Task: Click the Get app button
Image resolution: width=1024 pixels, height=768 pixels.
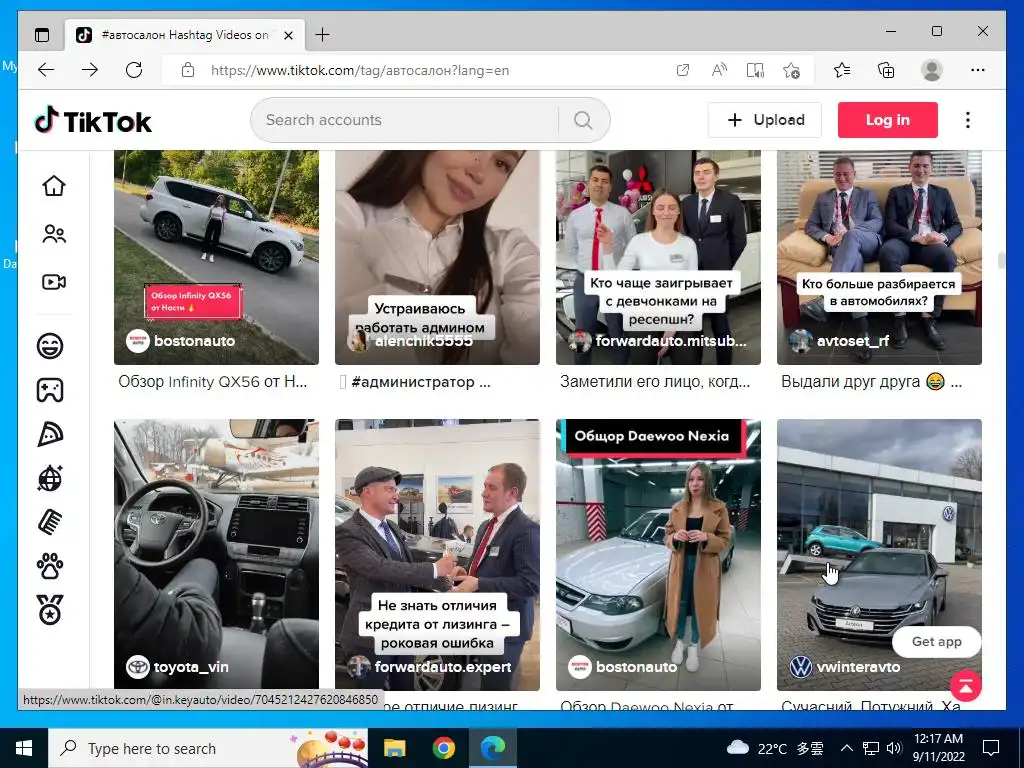Action: [x=936, y=642]
